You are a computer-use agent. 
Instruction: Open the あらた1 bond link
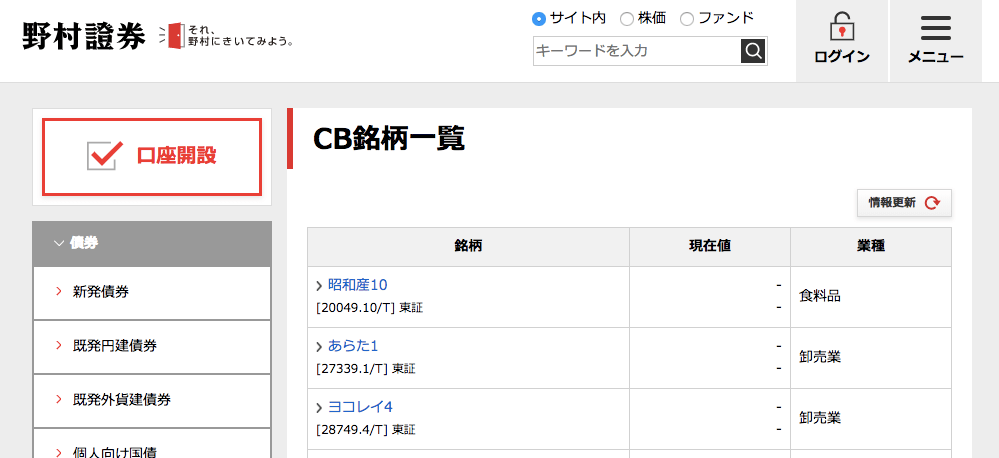click(x=353, y=346)
